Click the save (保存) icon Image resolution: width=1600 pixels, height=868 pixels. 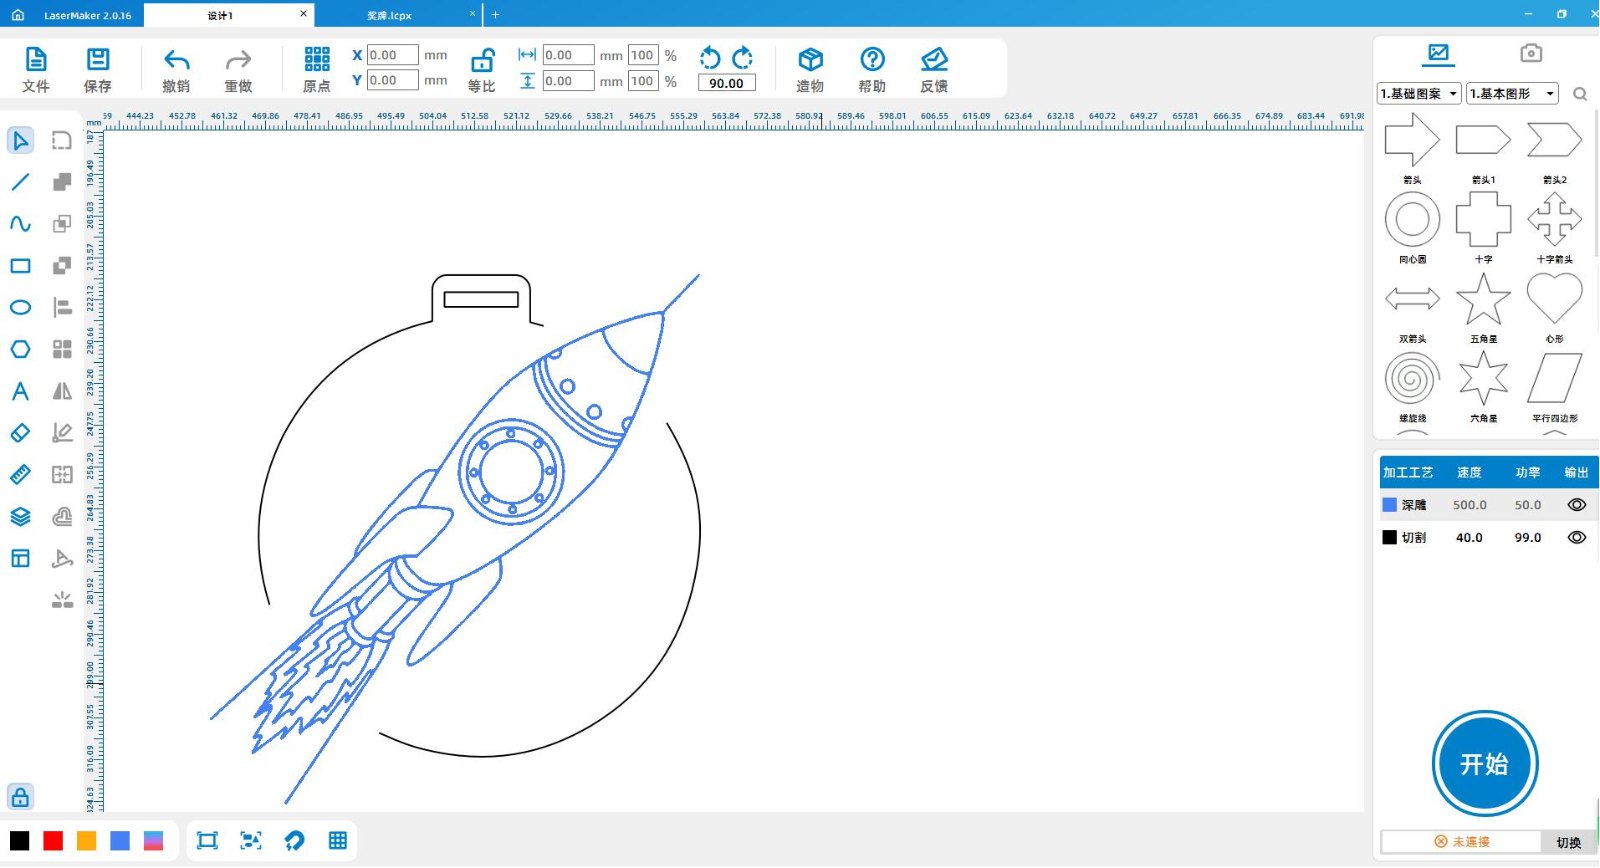98,60
